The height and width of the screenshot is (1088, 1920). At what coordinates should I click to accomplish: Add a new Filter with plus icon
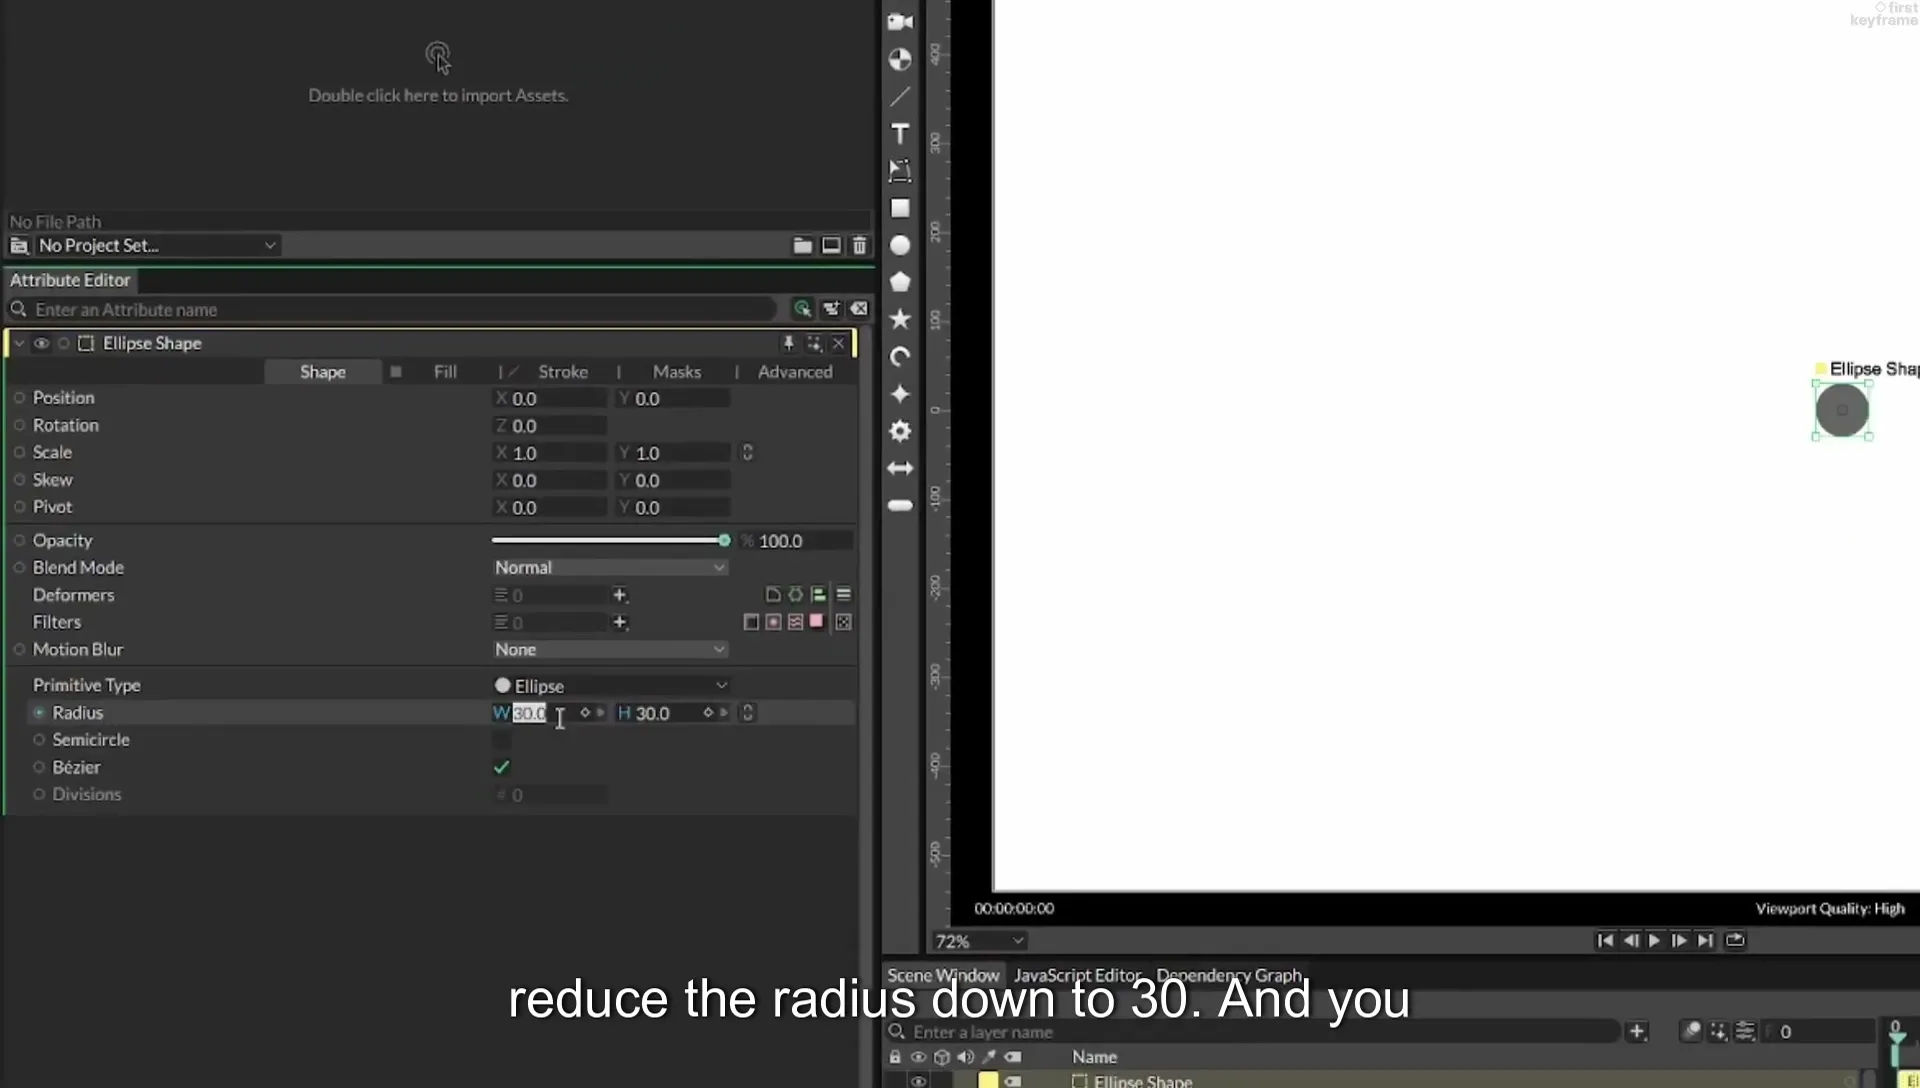[x=620, y=622]
